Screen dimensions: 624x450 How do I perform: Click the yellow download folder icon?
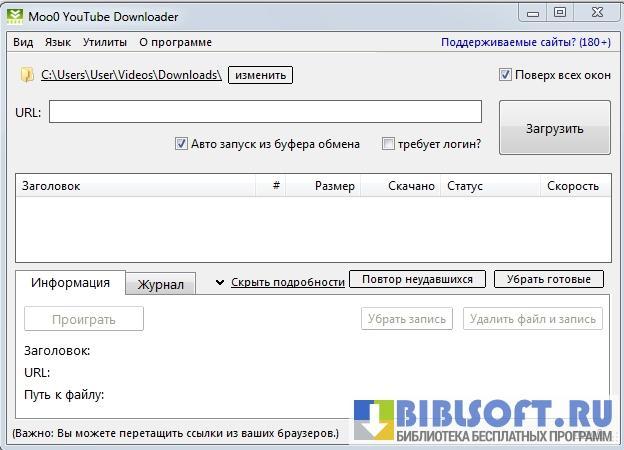coord(27,75)
